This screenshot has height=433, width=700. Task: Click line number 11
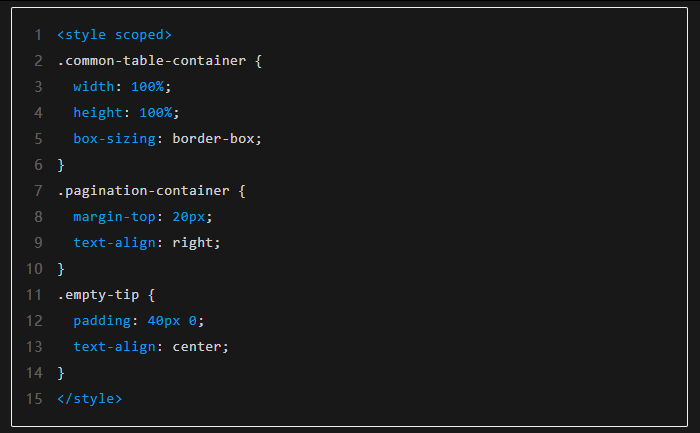(34, 295)
